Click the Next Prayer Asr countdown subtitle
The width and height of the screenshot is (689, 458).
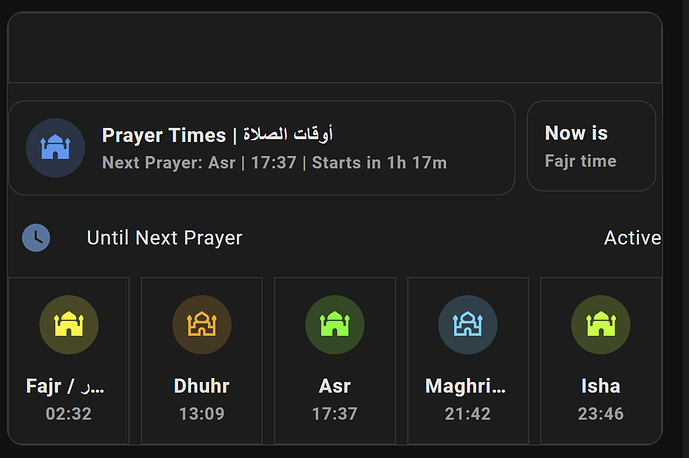pyautogui.click(x=274, y=162)
